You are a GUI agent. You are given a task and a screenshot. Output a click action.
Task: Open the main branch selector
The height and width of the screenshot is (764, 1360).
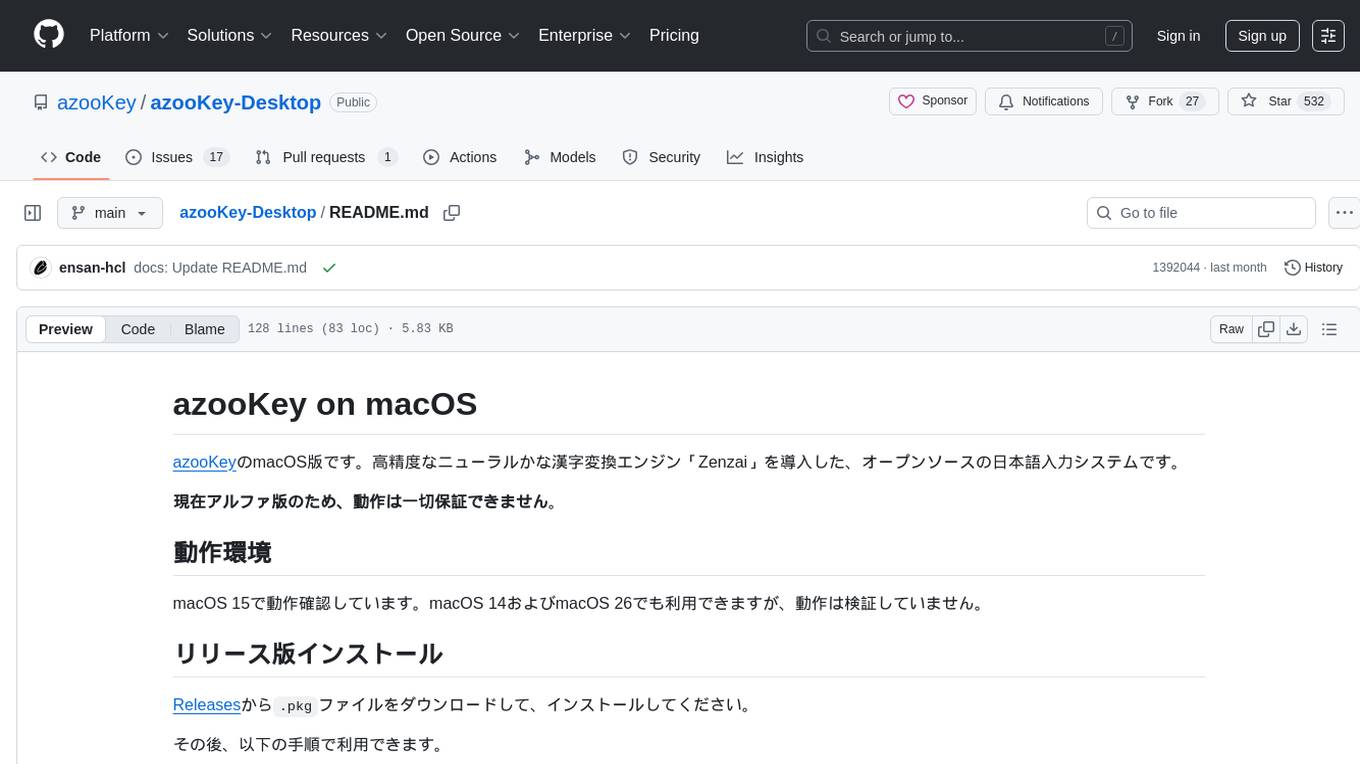pos(109,213)
